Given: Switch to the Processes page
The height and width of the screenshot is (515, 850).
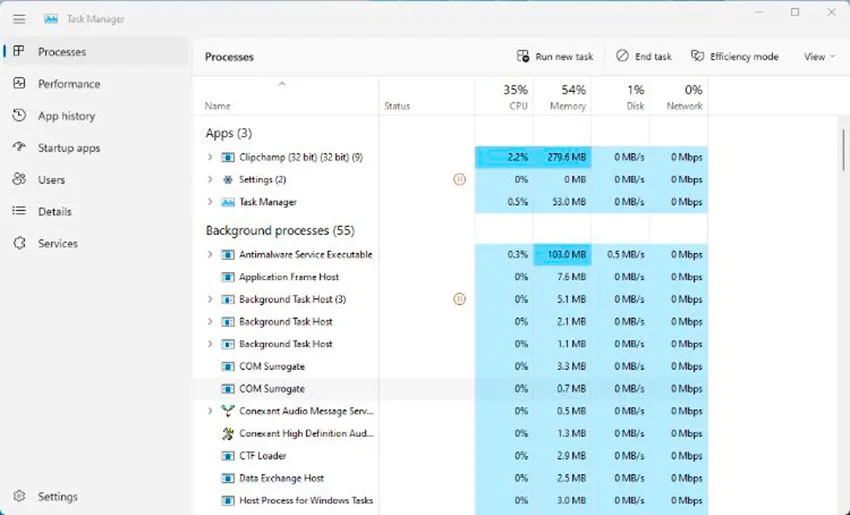Looking at the screenshot, I should [x=96, y=52].
